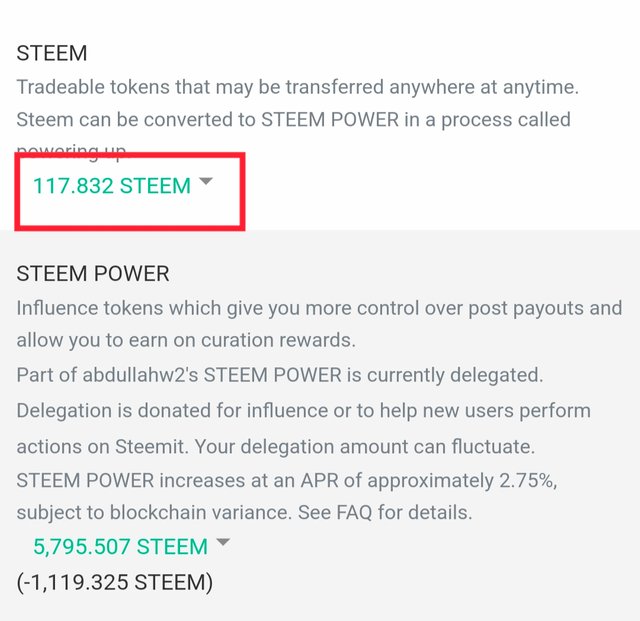Click the arrow beside 117.832 STEEM
Viewport: 640px width, 621px height.
pyautogui.click(x=205, y=183)
